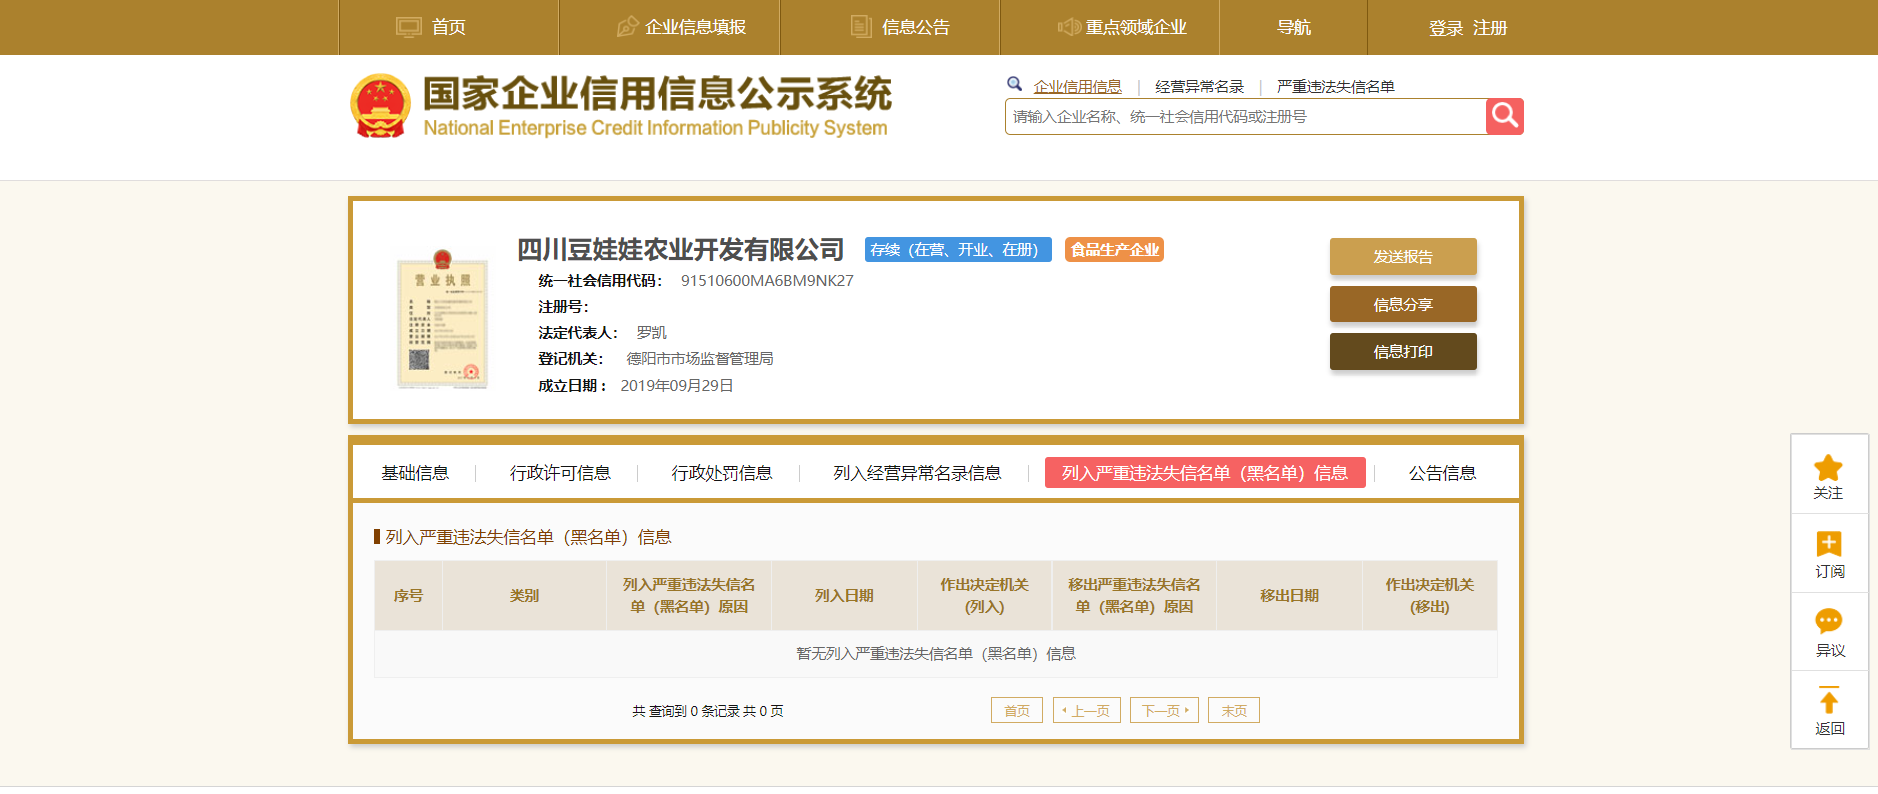Click the 食品生产企业 orange badge

(1114, 250)
